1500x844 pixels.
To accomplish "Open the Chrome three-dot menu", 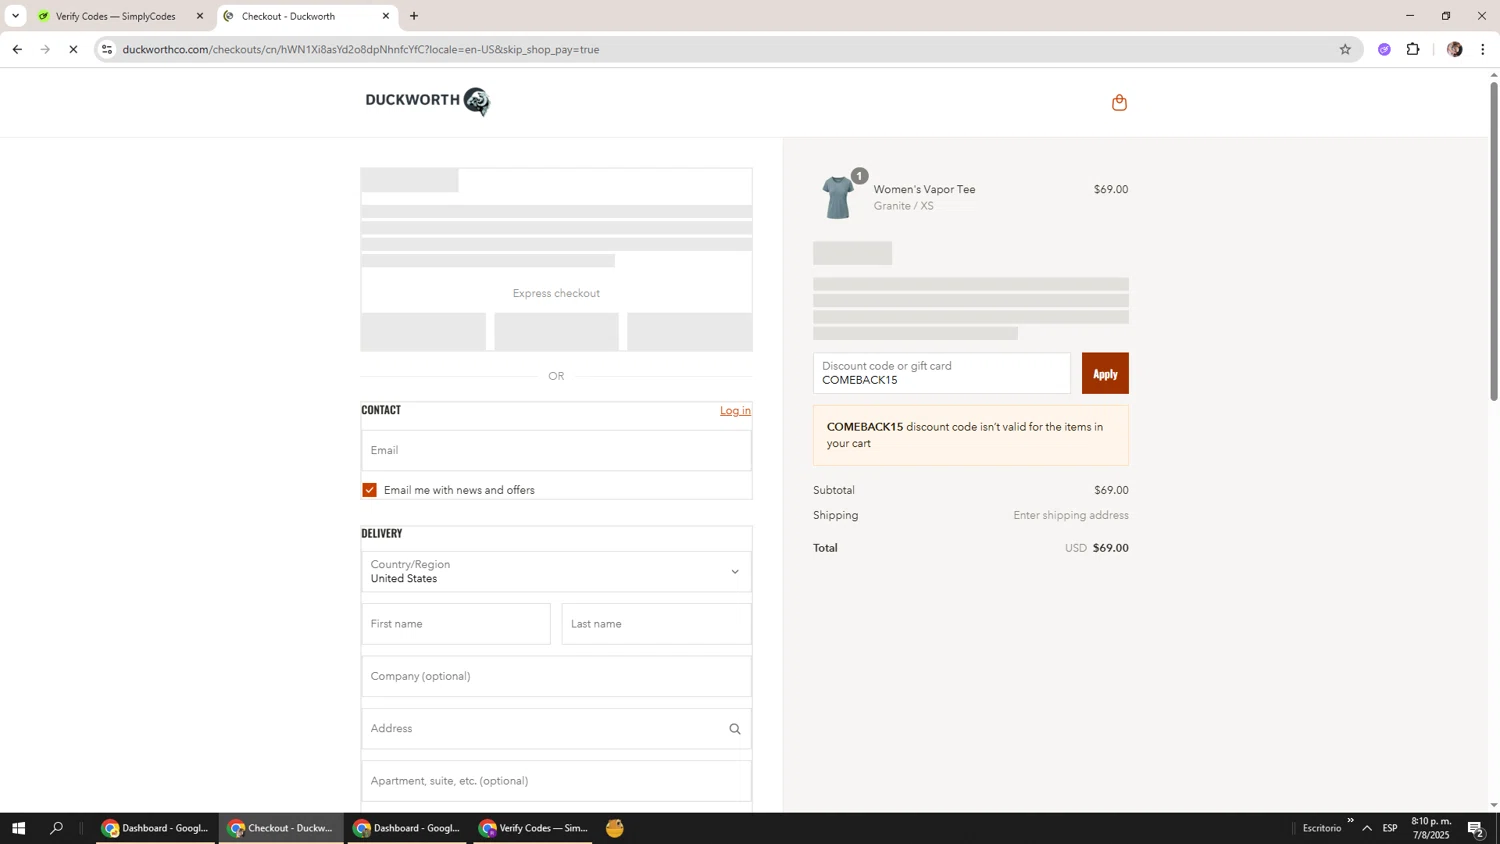I will pyautogui.click(x=1483, y=49).
